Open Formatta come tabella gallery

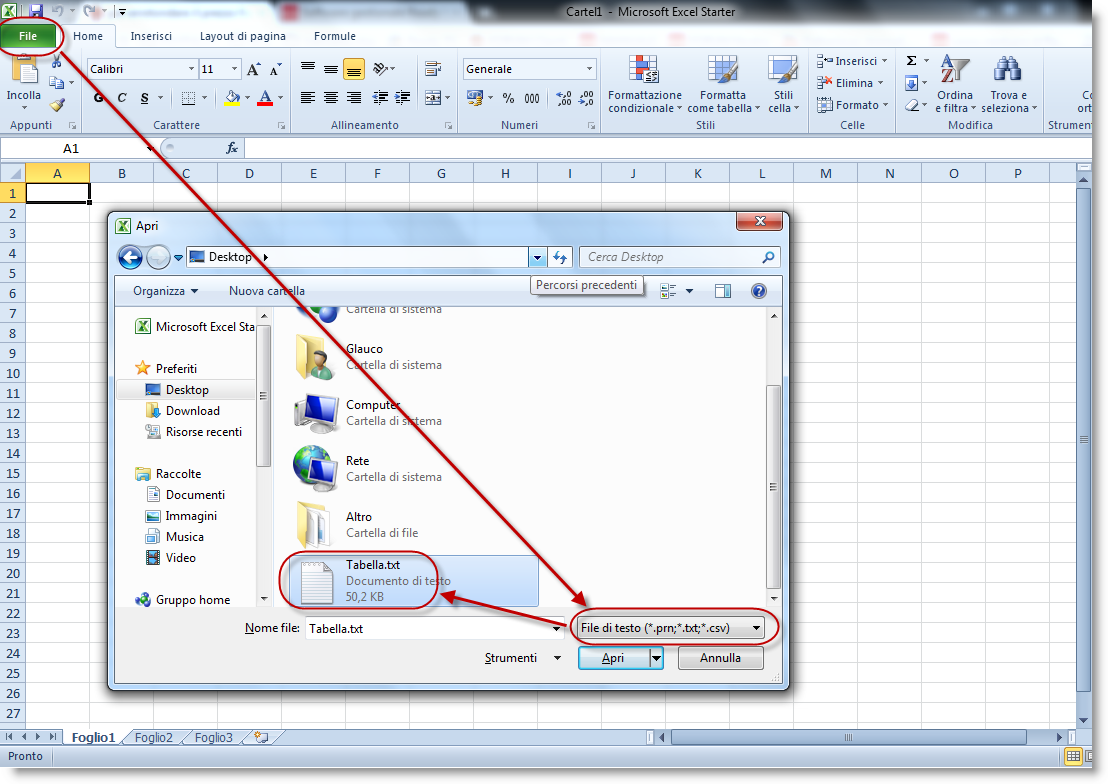point(723,85)
